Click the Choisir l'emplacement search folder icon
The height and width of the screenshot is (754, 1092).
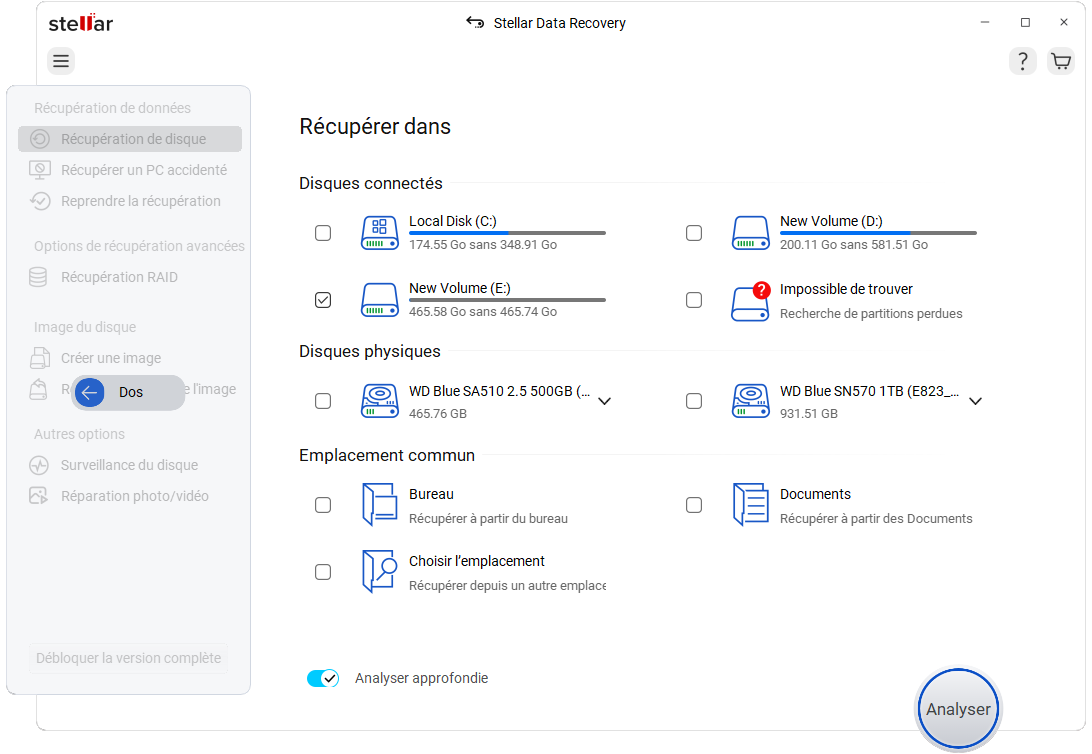click(x=380, y=572)
